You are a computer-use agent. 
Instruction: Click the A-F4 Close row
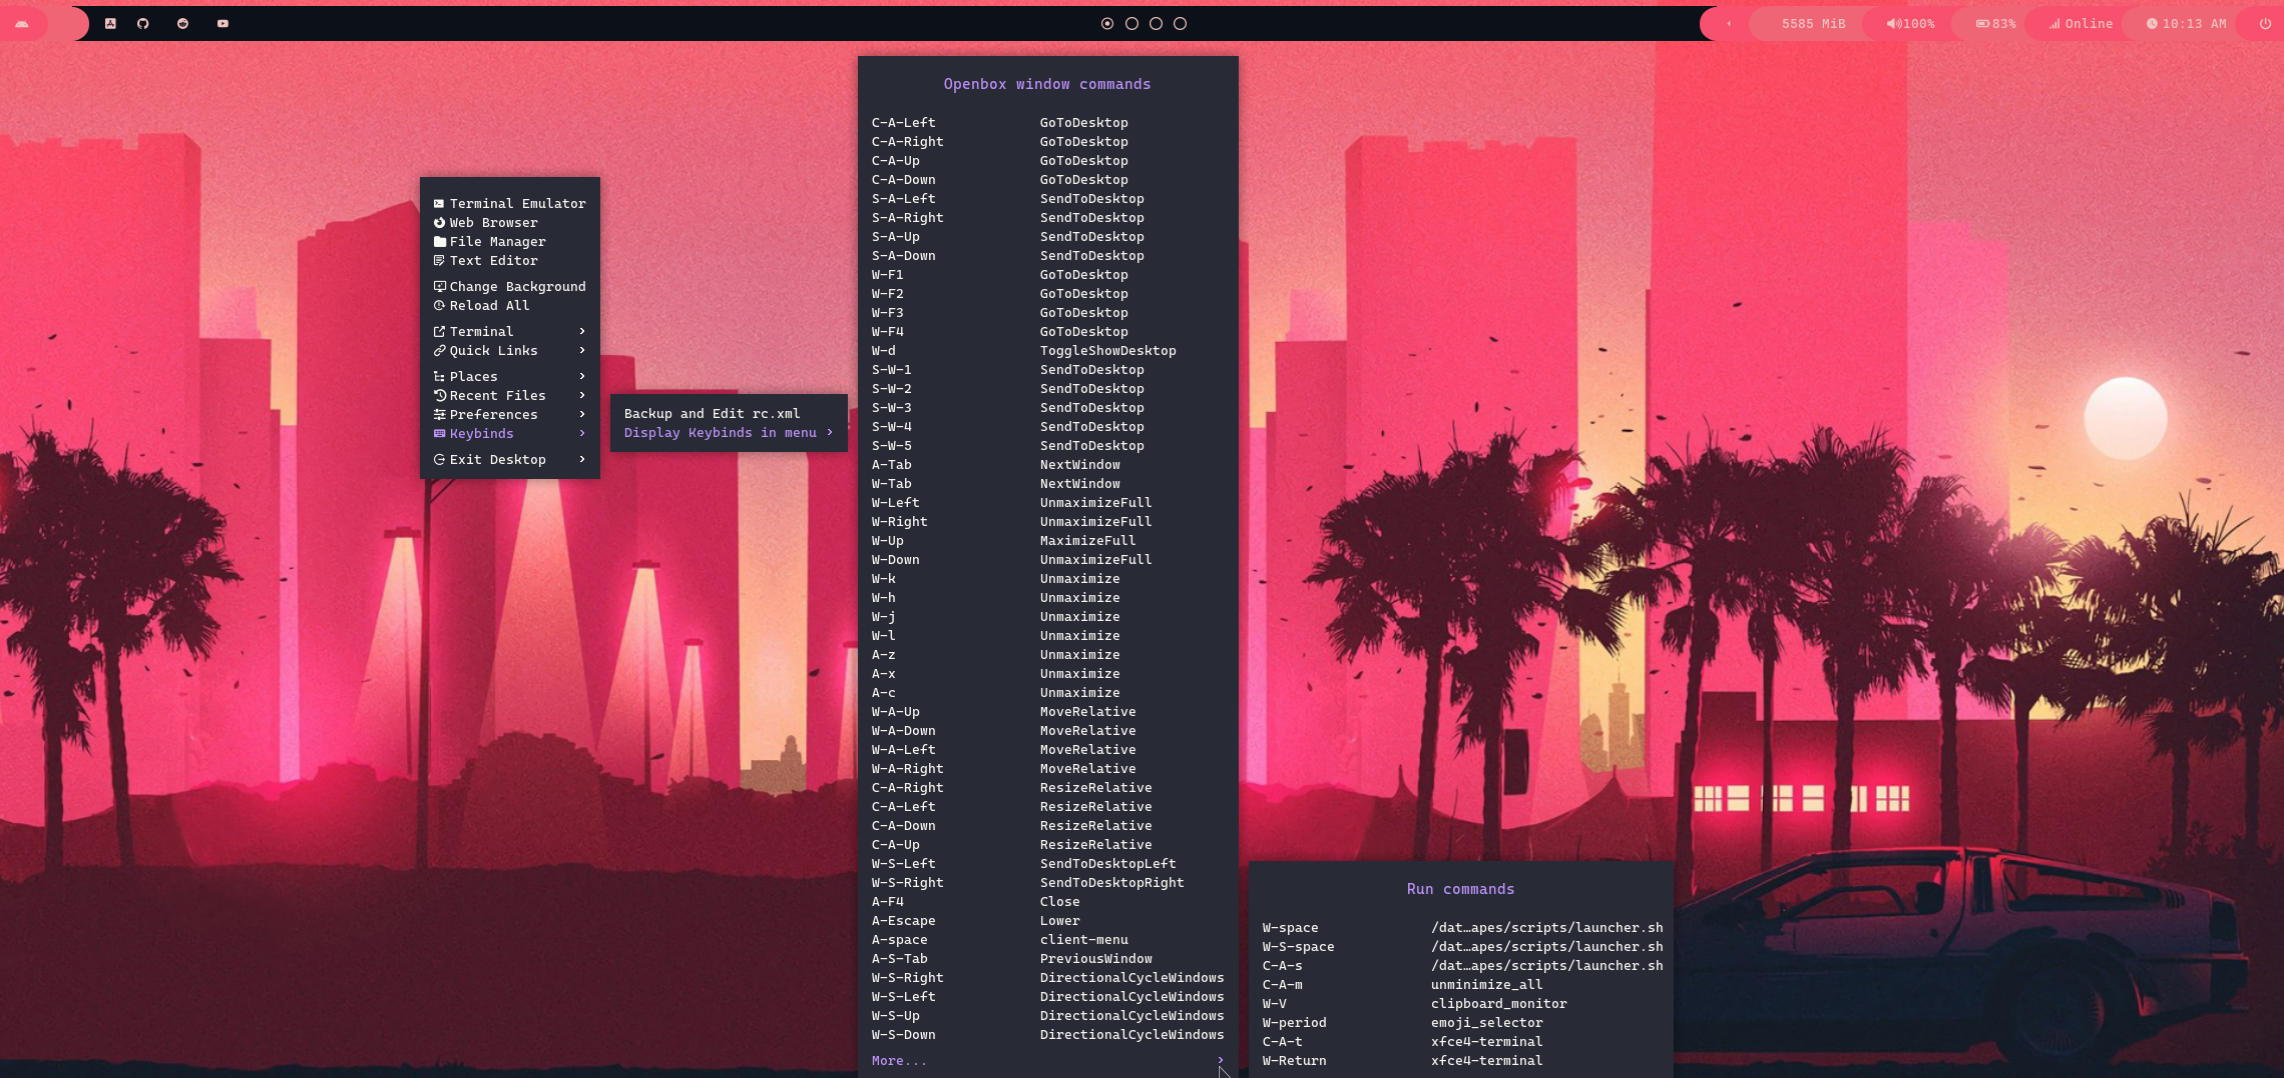coord(1048,901)
